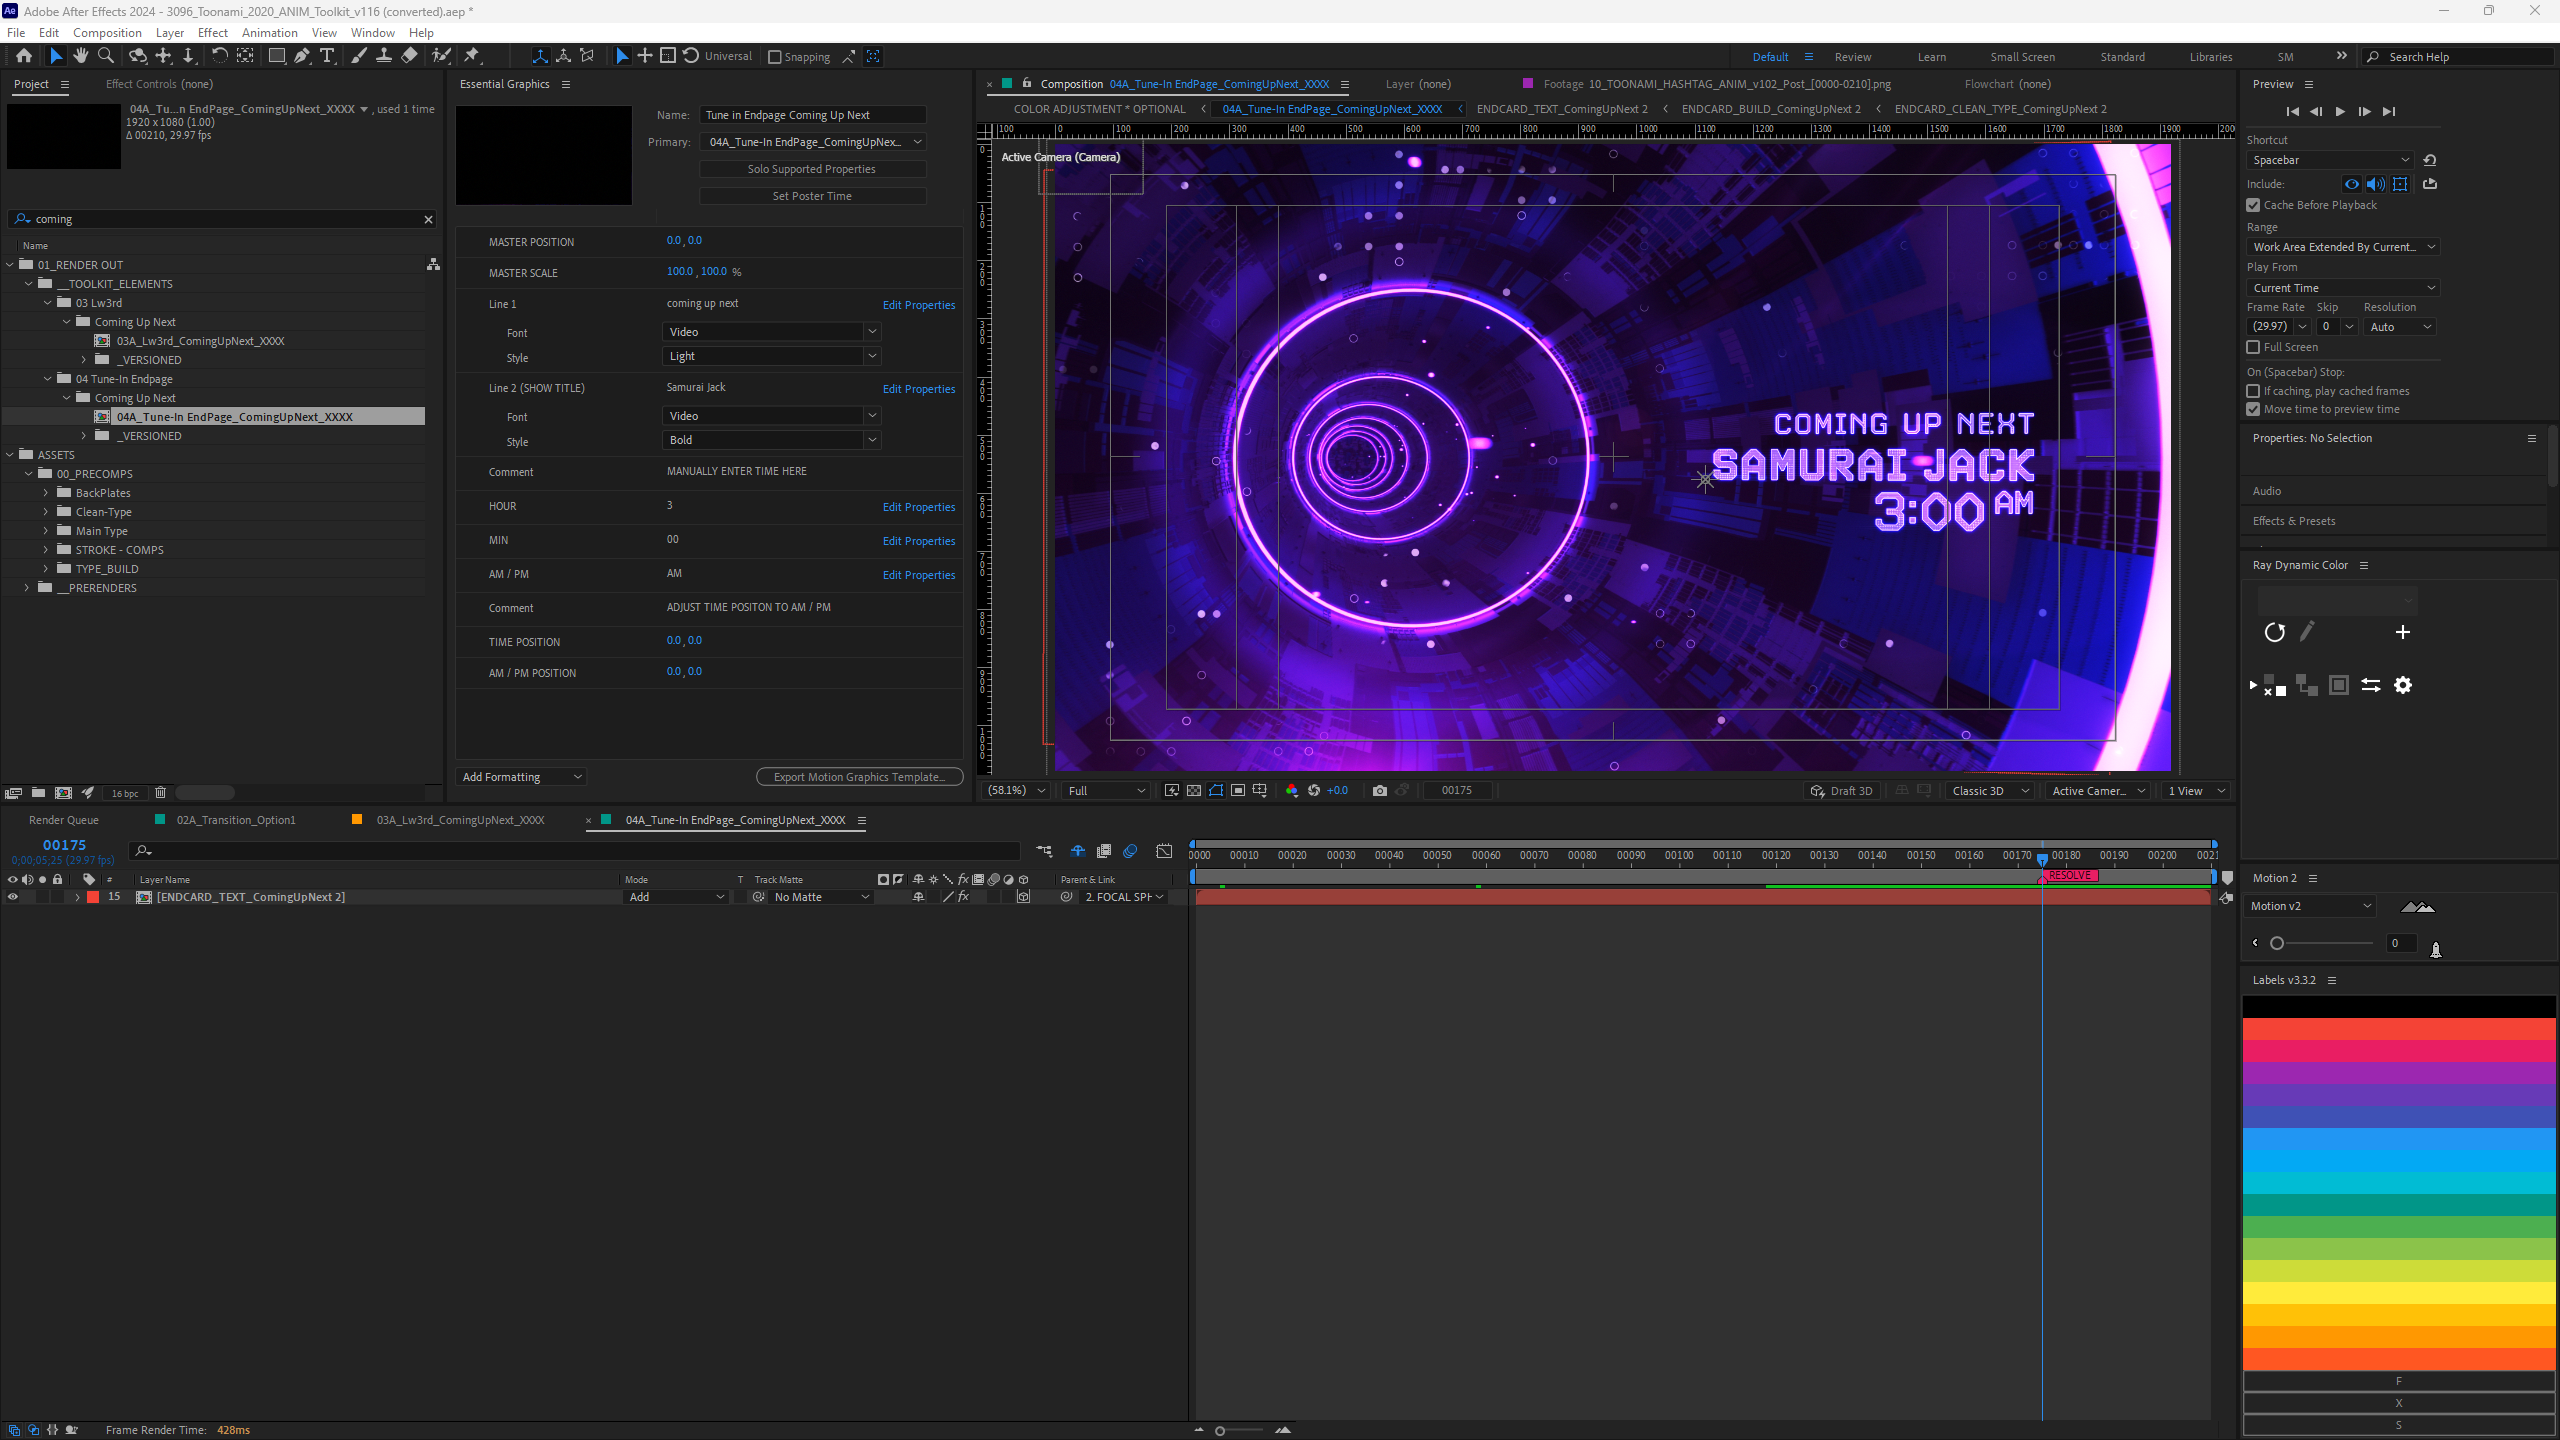Select the Brush tool
Viewport: 2560px width, 1440px height.
[358, 56]
